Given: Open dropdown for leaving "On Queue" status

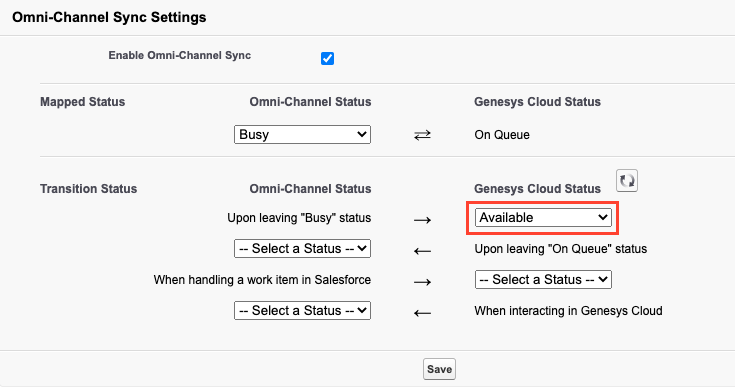Looking at the screenshot, I should click(302, 248).
